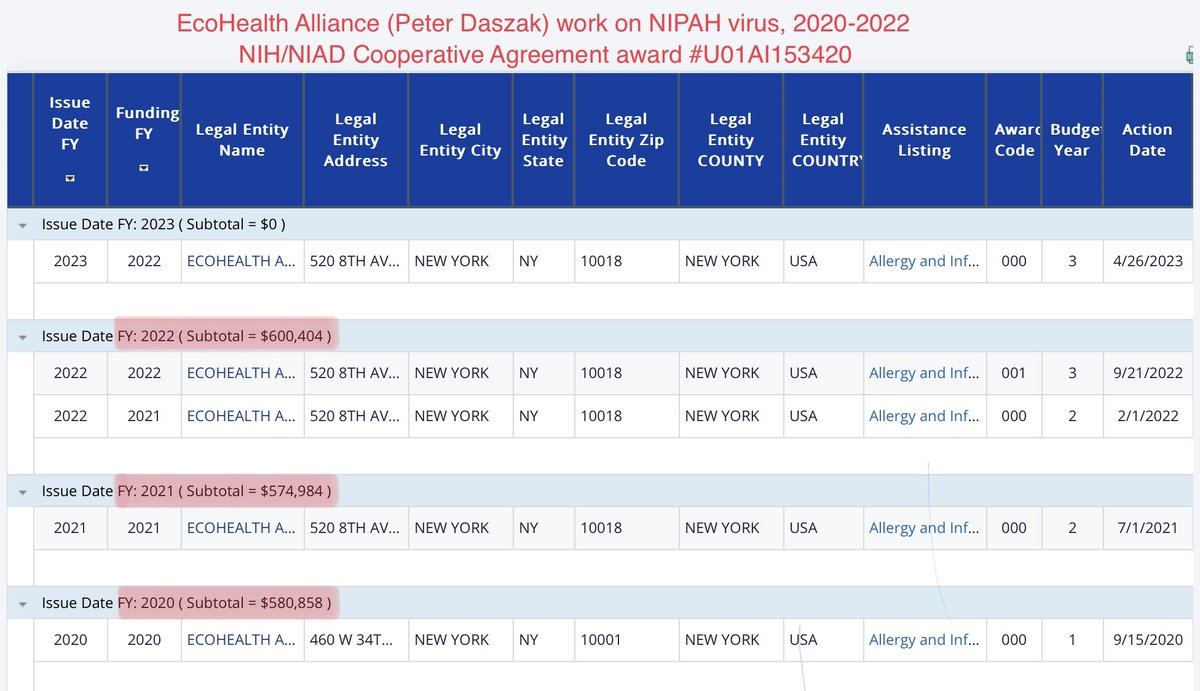Open ECOHEALTH link in the 2023 row
Image resolution: width=1200 pixels, height=691 pixels.
[242, 261]
